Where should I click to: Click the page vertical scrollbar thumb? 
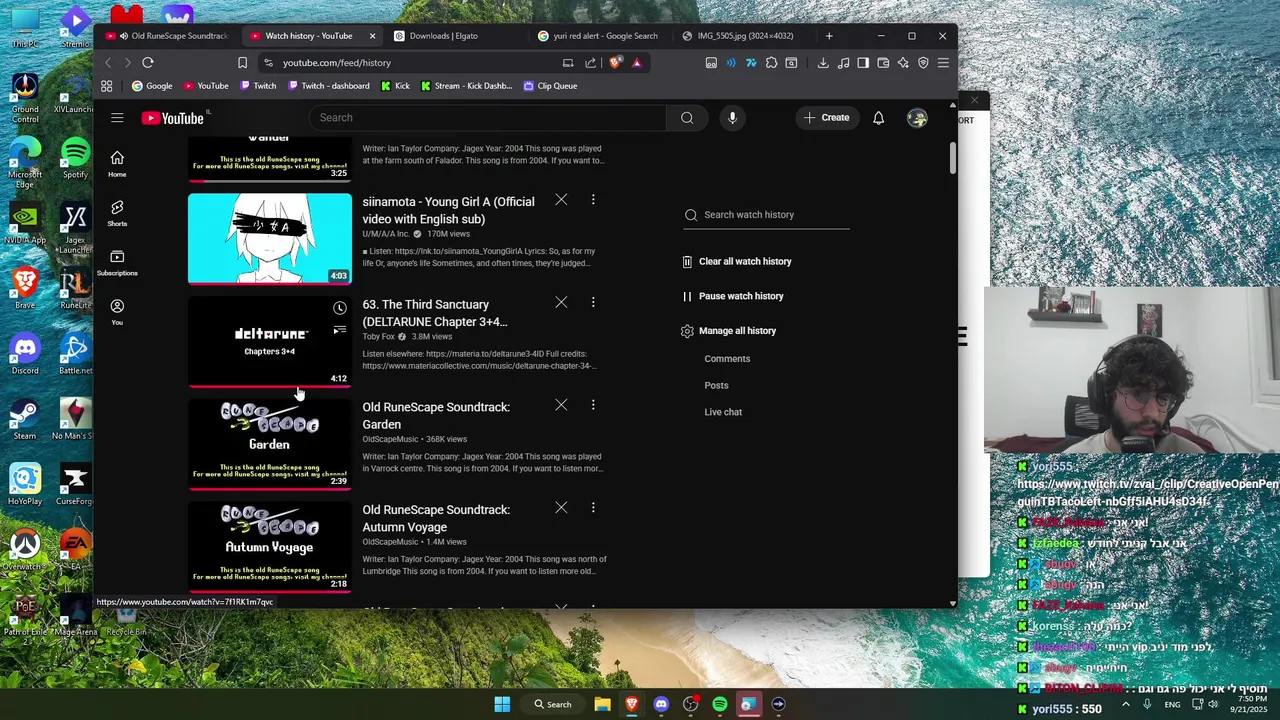click(x=952, y=158)
